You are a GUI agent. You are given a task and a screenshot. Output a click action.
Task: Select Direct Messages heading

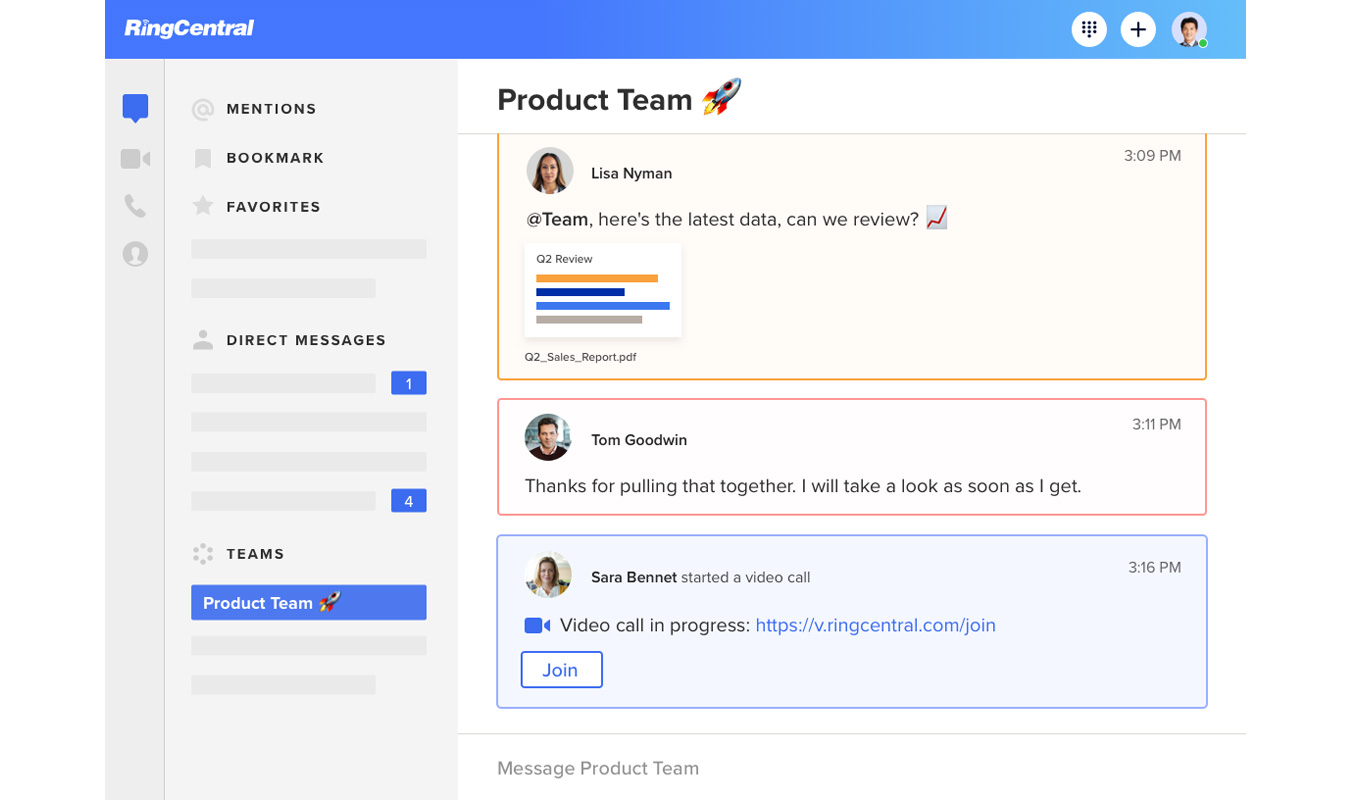(x=306, y=340)
